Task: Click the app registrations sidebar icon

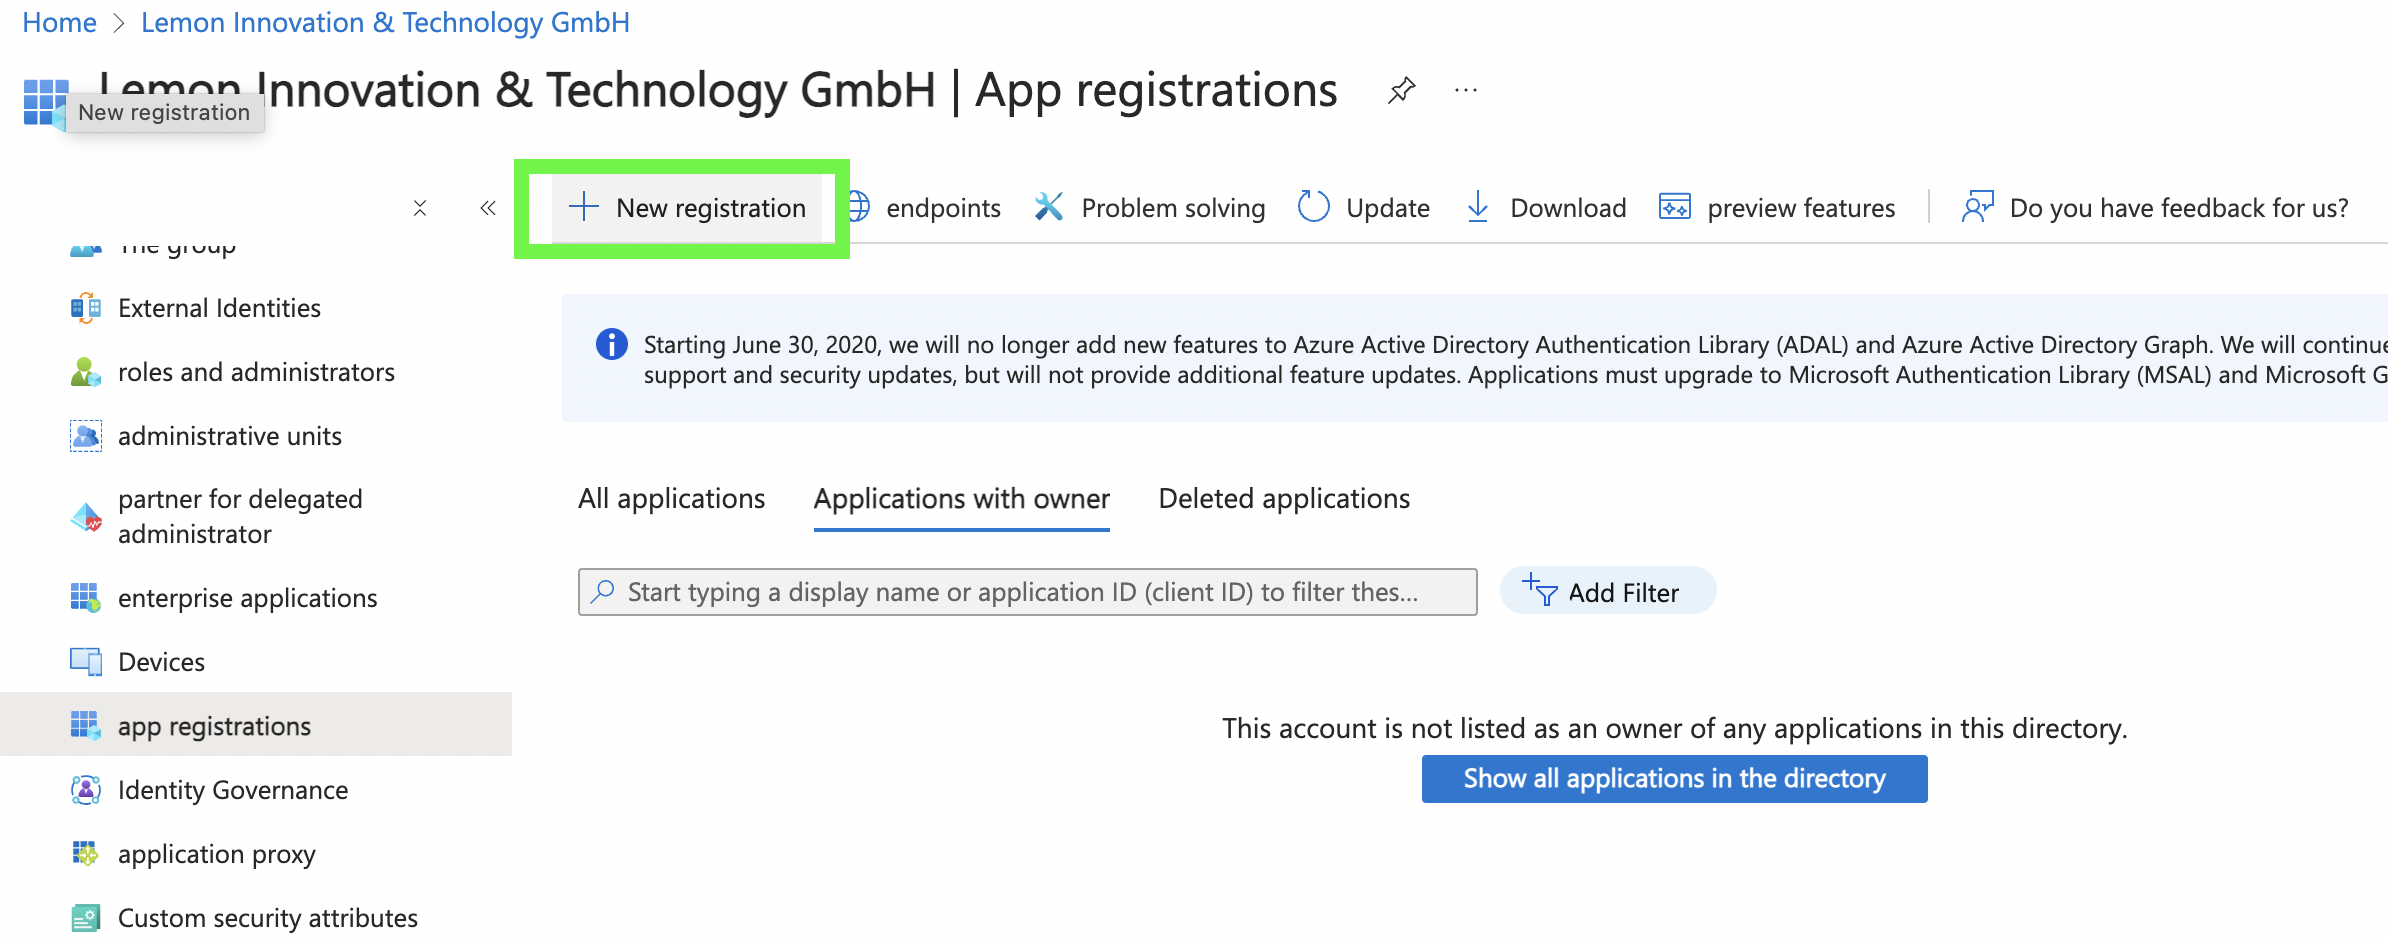Action: click(86, 726)
